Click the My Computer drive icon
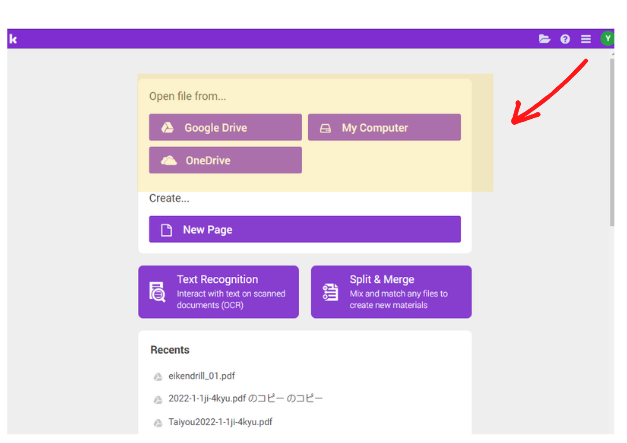 (x=325, y=128)
